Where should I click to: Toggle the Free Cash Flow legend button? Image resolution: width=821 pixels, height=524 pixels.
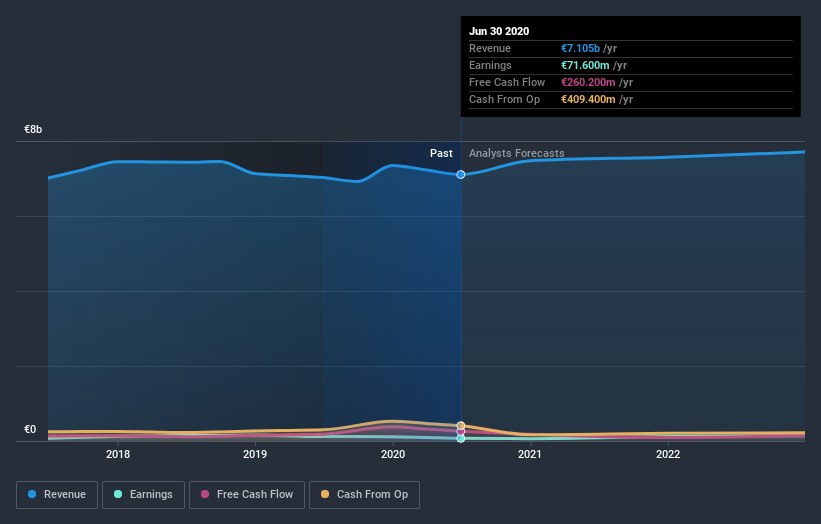click(247, 495)
